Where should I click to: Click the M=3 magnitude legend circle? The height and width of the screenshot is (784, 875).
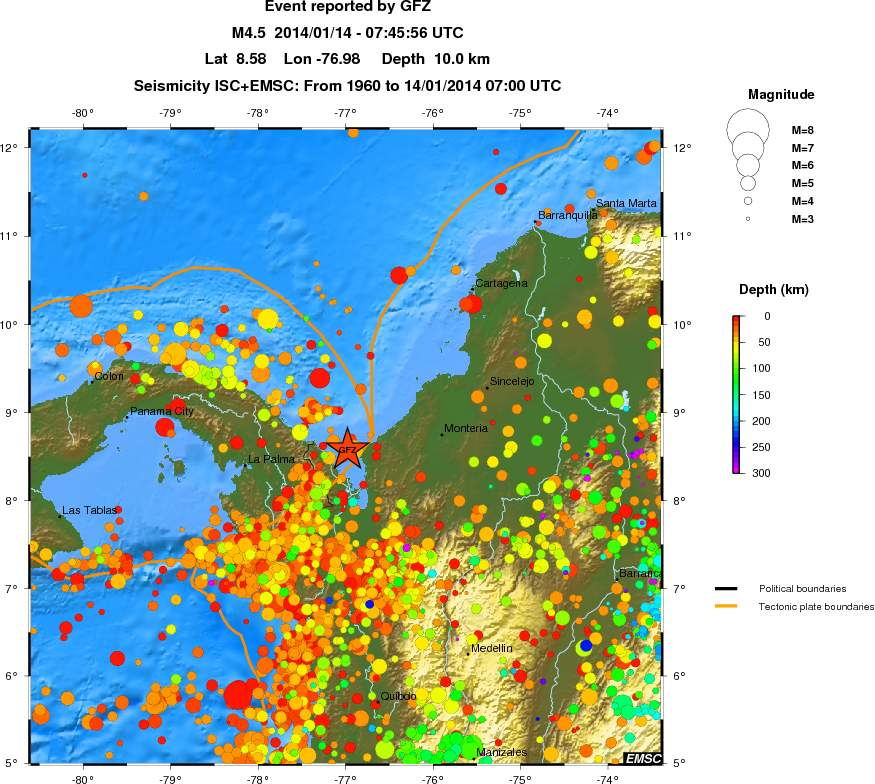(x=748, y=219)
